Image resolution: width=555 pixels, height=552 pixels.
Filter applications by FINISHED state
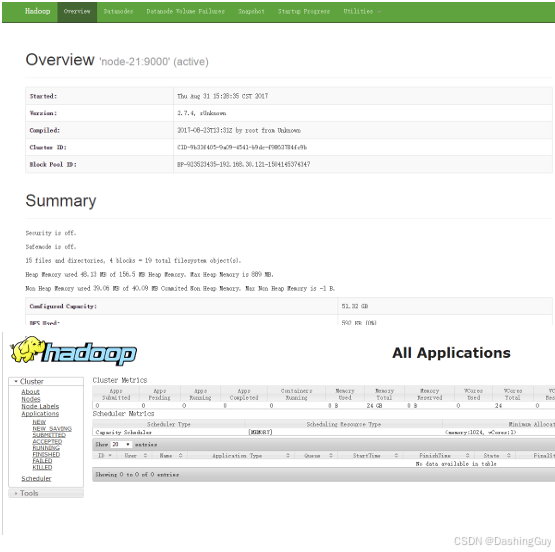[x=46, y=454]
